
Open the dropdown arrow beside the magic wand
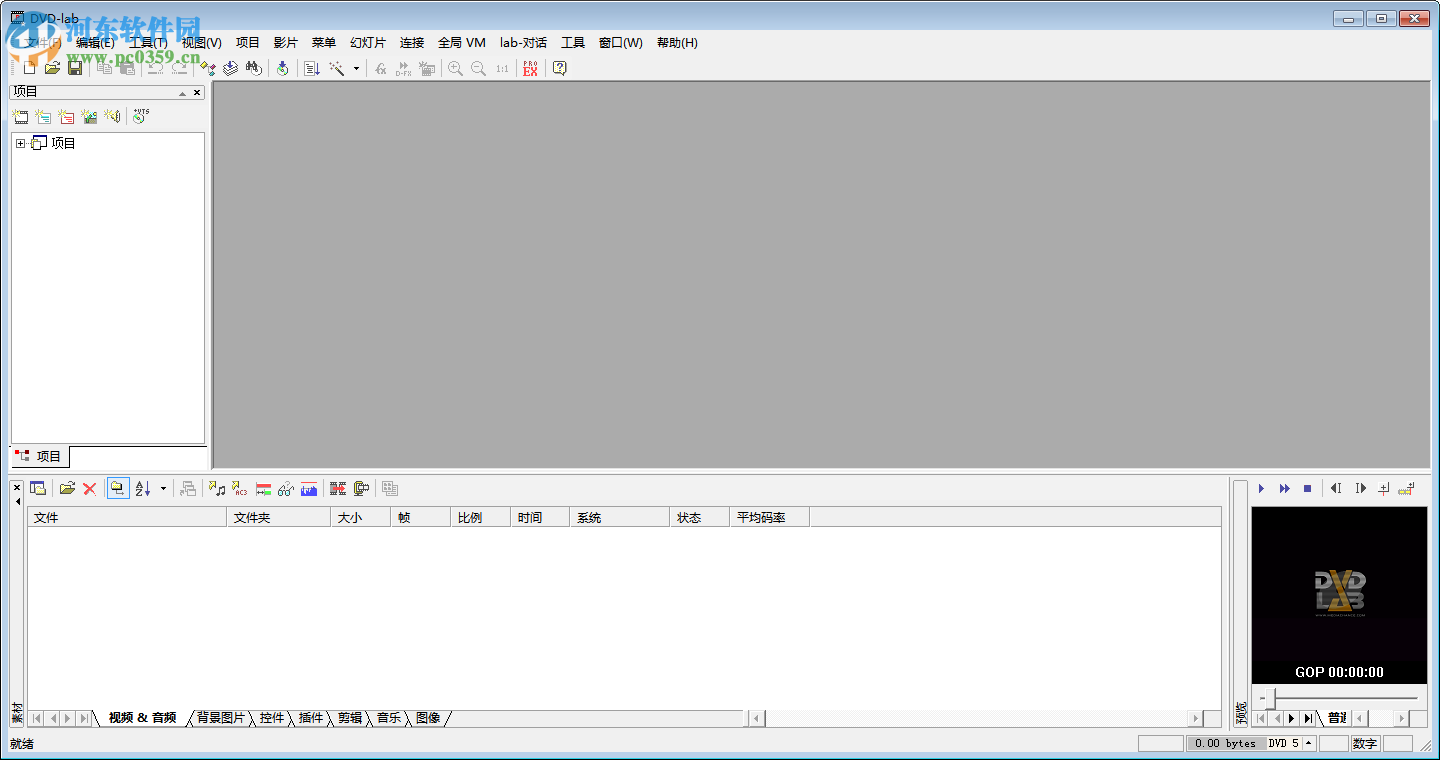pos(356,69)
